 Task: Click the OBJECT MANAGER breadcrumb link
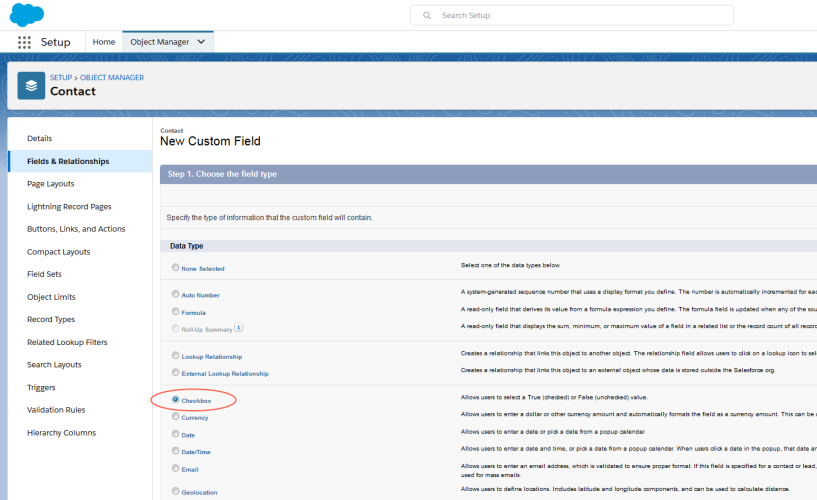tap(112, 77)
